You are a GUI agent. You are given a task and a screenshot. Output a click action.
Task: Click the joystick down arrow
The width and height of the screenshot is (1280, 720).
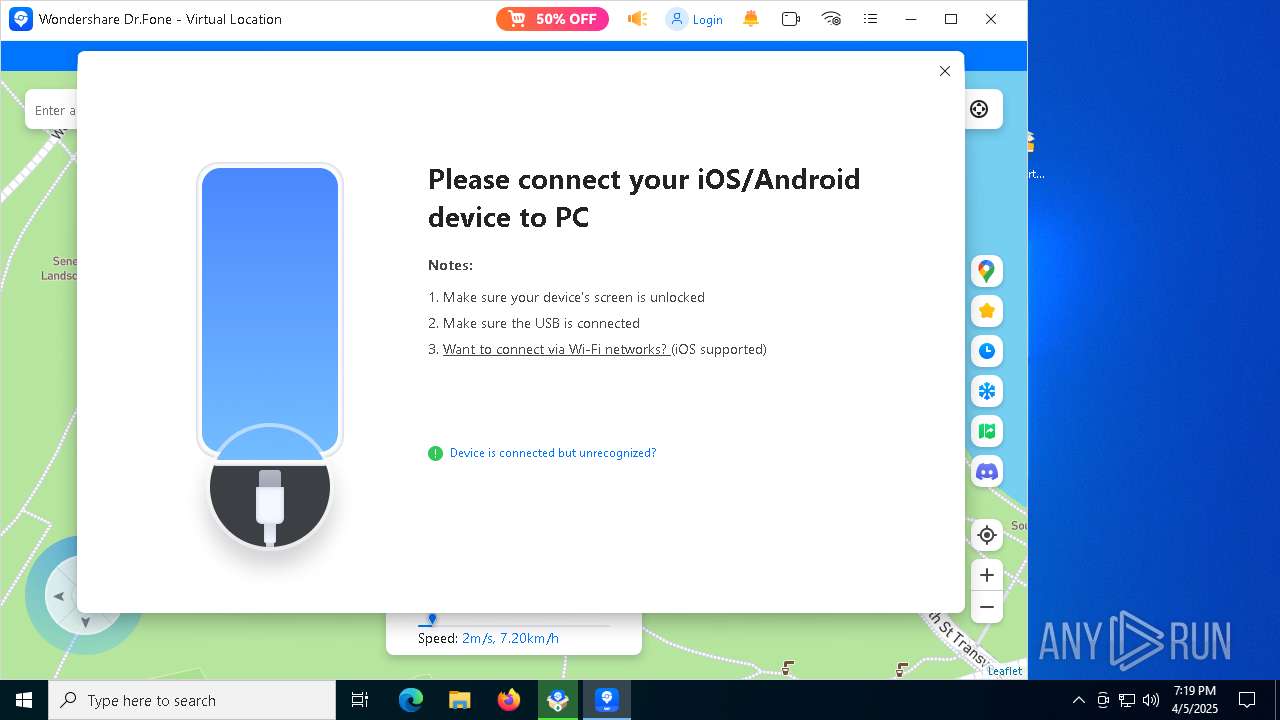tap(85, 622)
